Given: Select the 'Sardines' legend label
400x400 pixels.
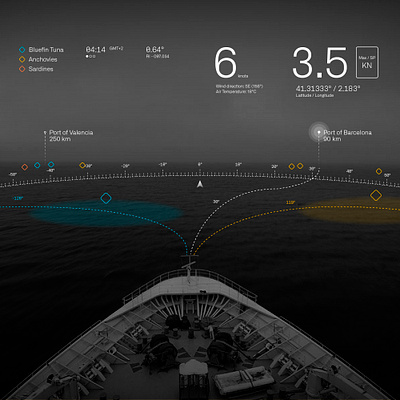Looking at the screenshot, I should [41, 69].
